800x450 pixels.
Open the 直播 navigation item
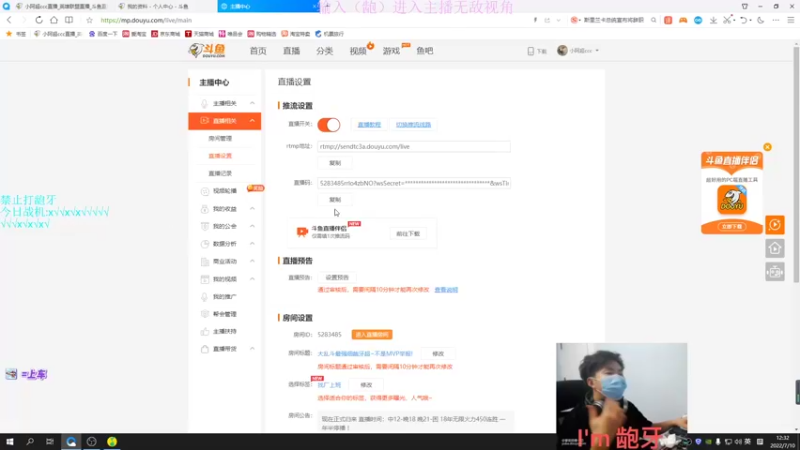291,51
